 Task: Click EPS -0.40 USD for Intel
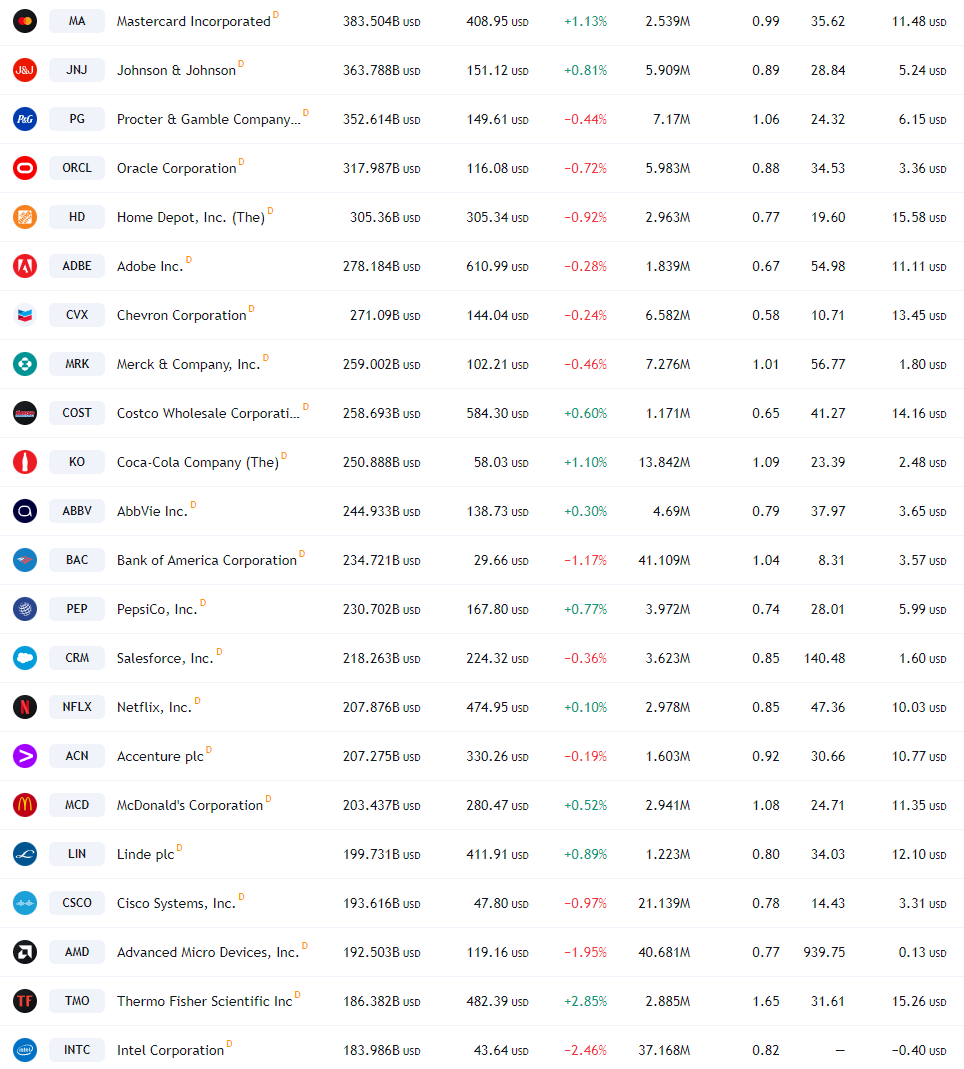point(919,1051)
